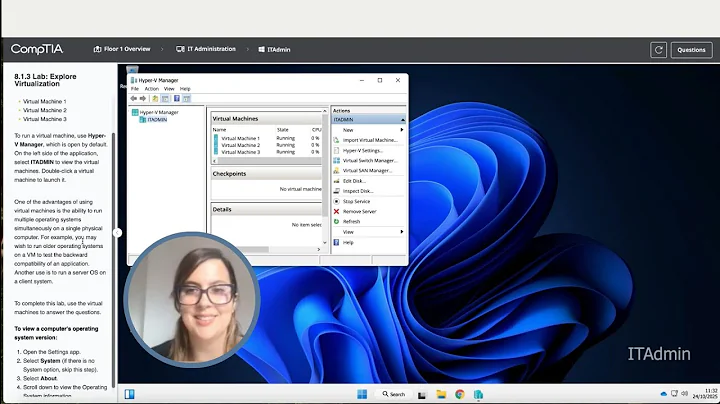This screenshot has height=404, width=720.
Task: Click Import Virtual Machine in Actions
Action: pos(368,140)
